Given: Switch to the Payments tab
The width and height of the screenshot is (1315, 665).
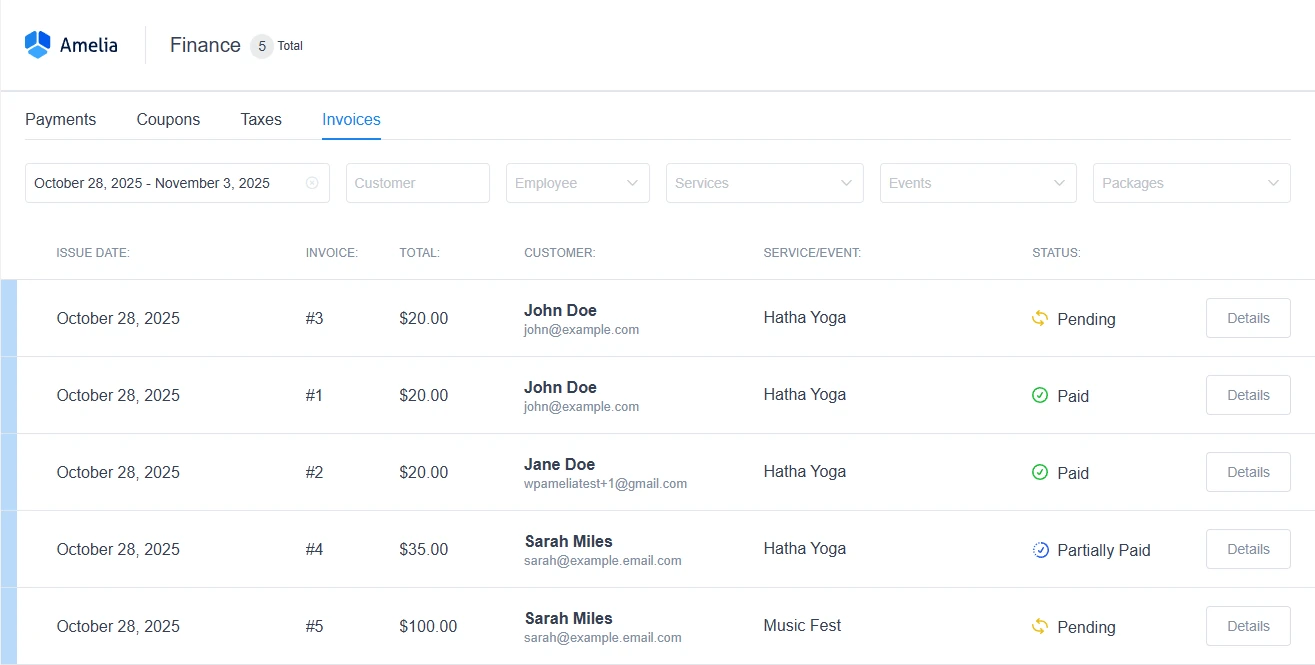Looking at the screenshot, I should (x=60, y=119).
